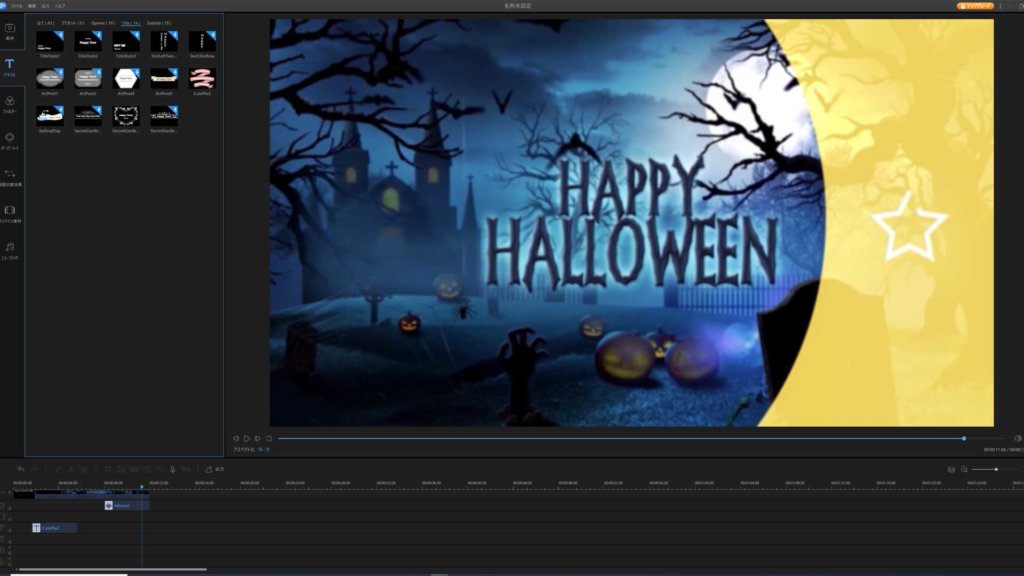The image size is (1024, 576).
Task: Adjust the timeline zoom slider
Action: pyautogui.click(x=994, y=470)
